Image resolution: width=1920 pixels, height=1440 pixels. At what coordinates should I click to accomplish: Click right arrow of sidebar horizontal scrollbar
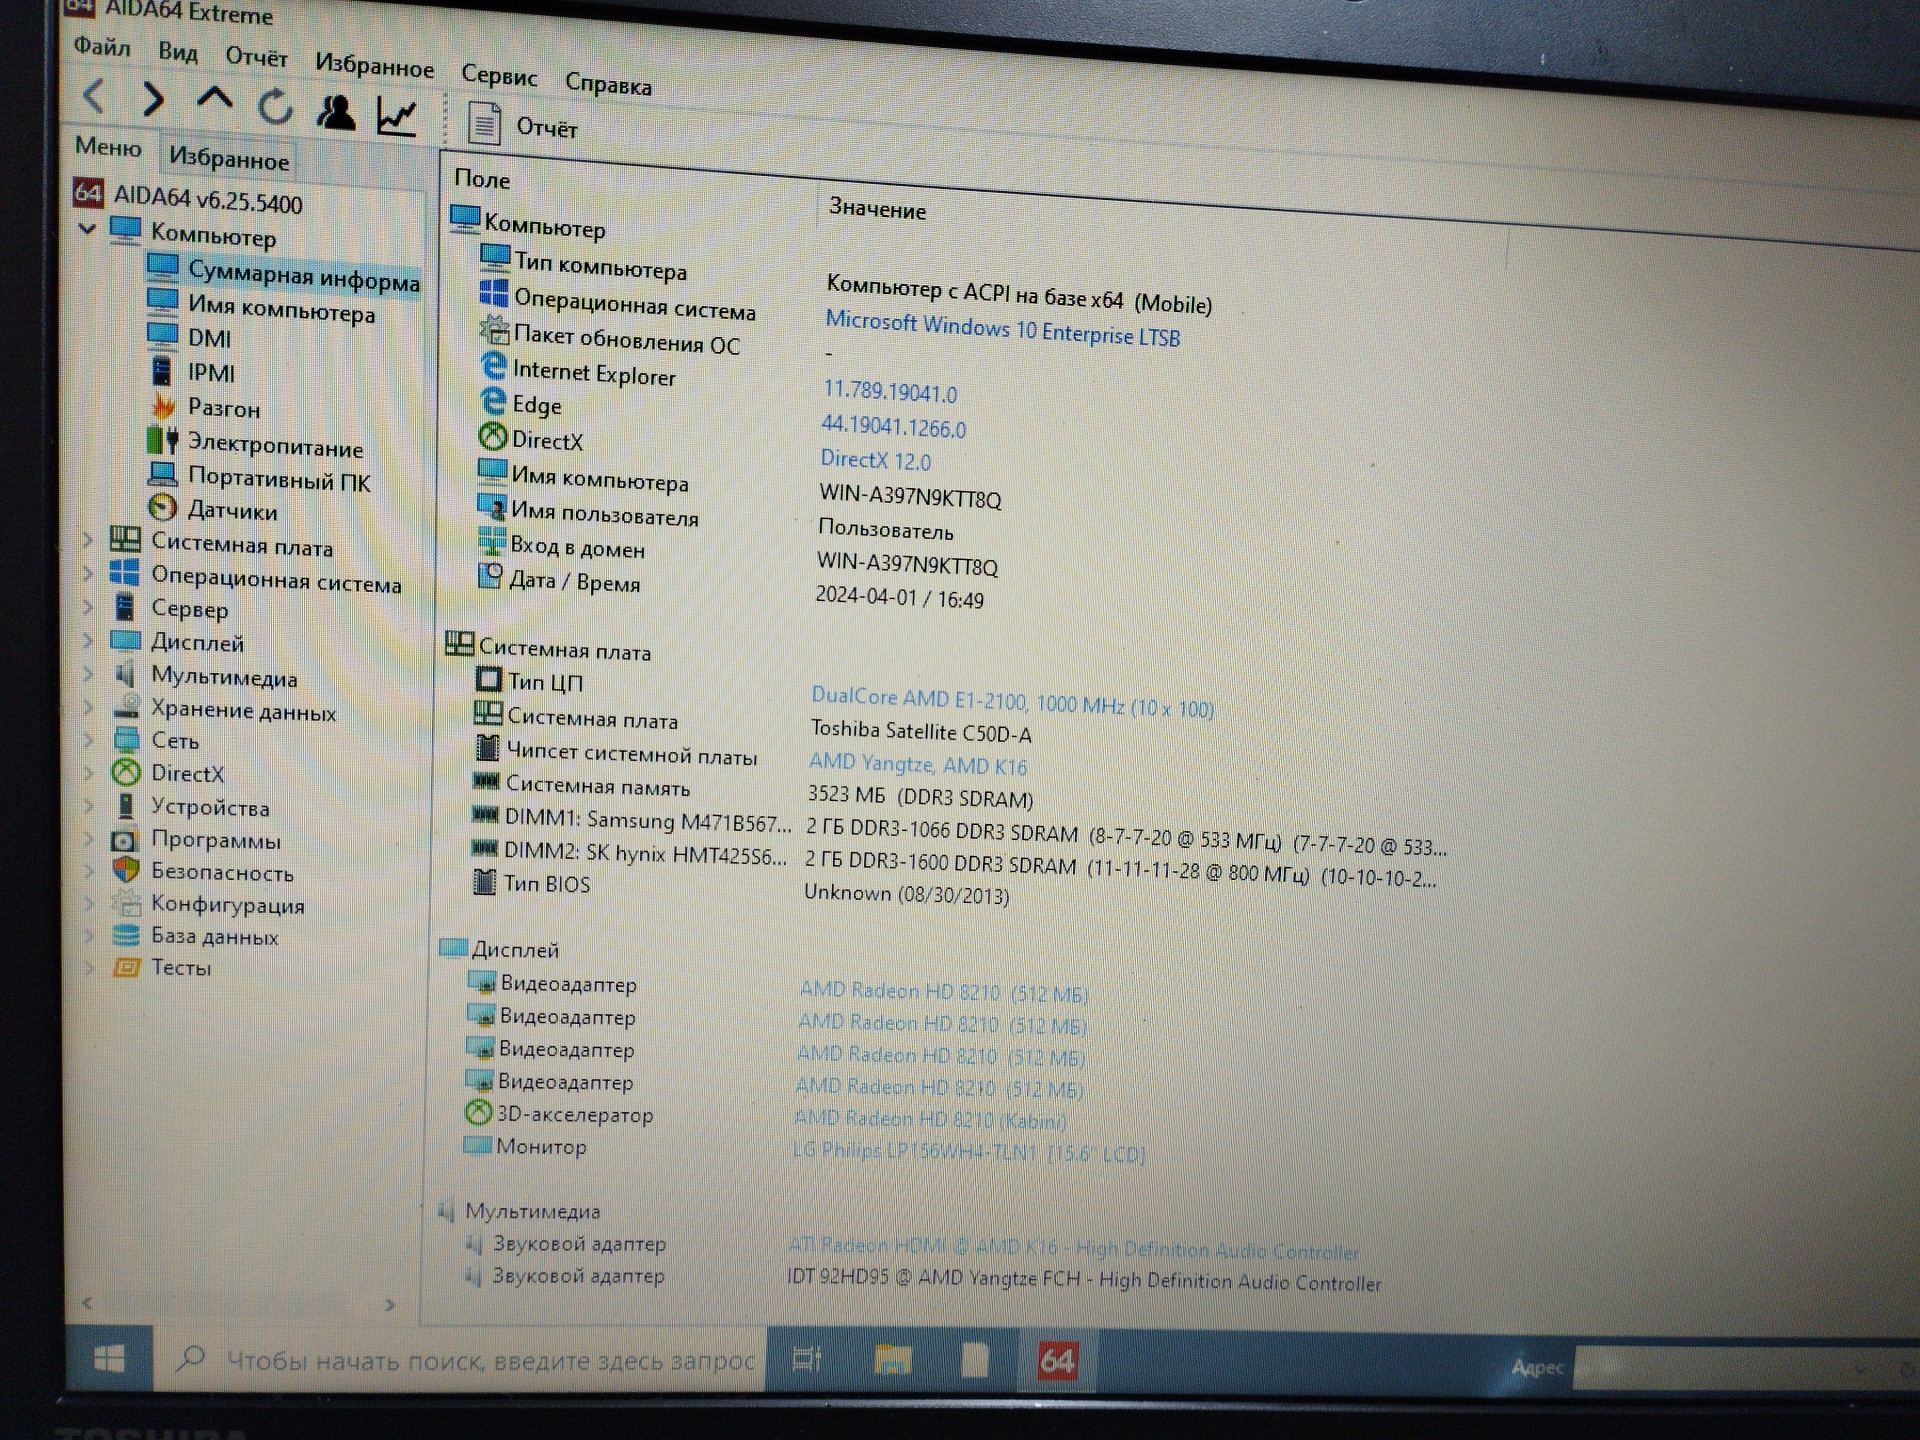point(390,1305)
